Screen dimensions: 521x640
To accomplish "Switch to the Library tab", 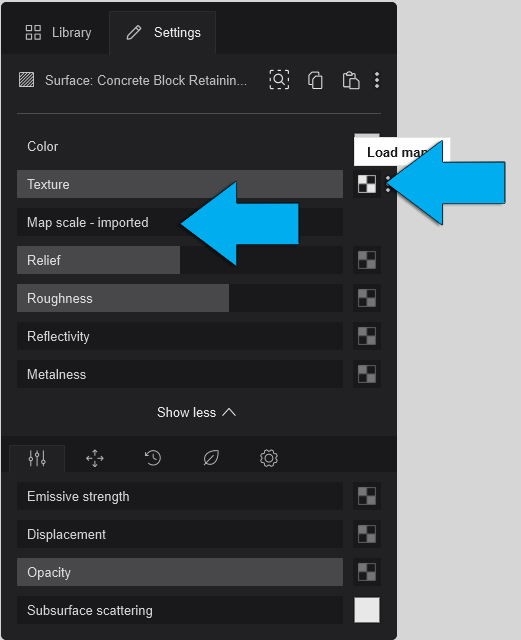I will 58,33.
